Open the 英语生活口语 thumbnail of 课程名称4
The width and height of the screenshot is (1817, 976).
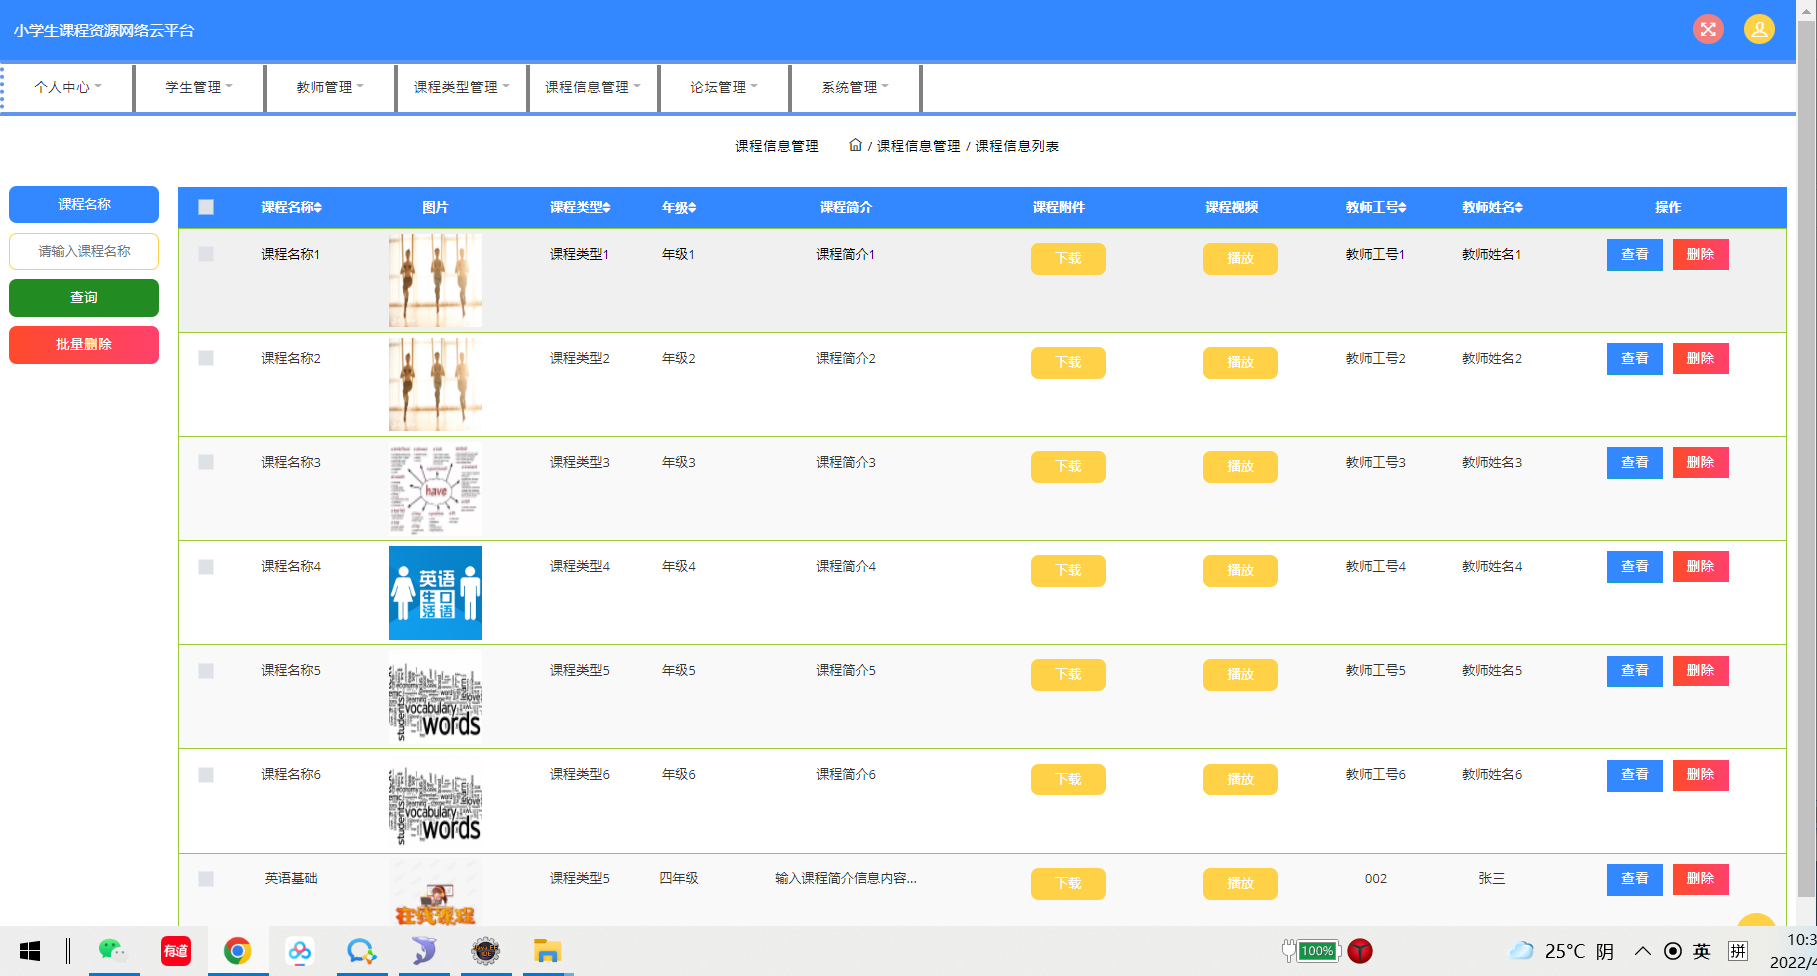point(435,593)
